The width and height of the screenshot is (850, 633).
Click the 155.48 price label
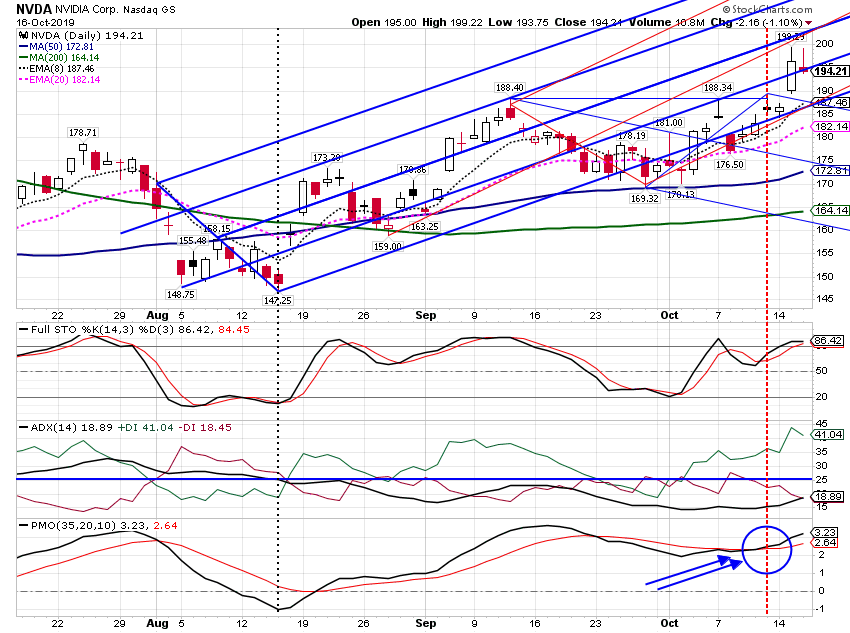tap(192, 241)
